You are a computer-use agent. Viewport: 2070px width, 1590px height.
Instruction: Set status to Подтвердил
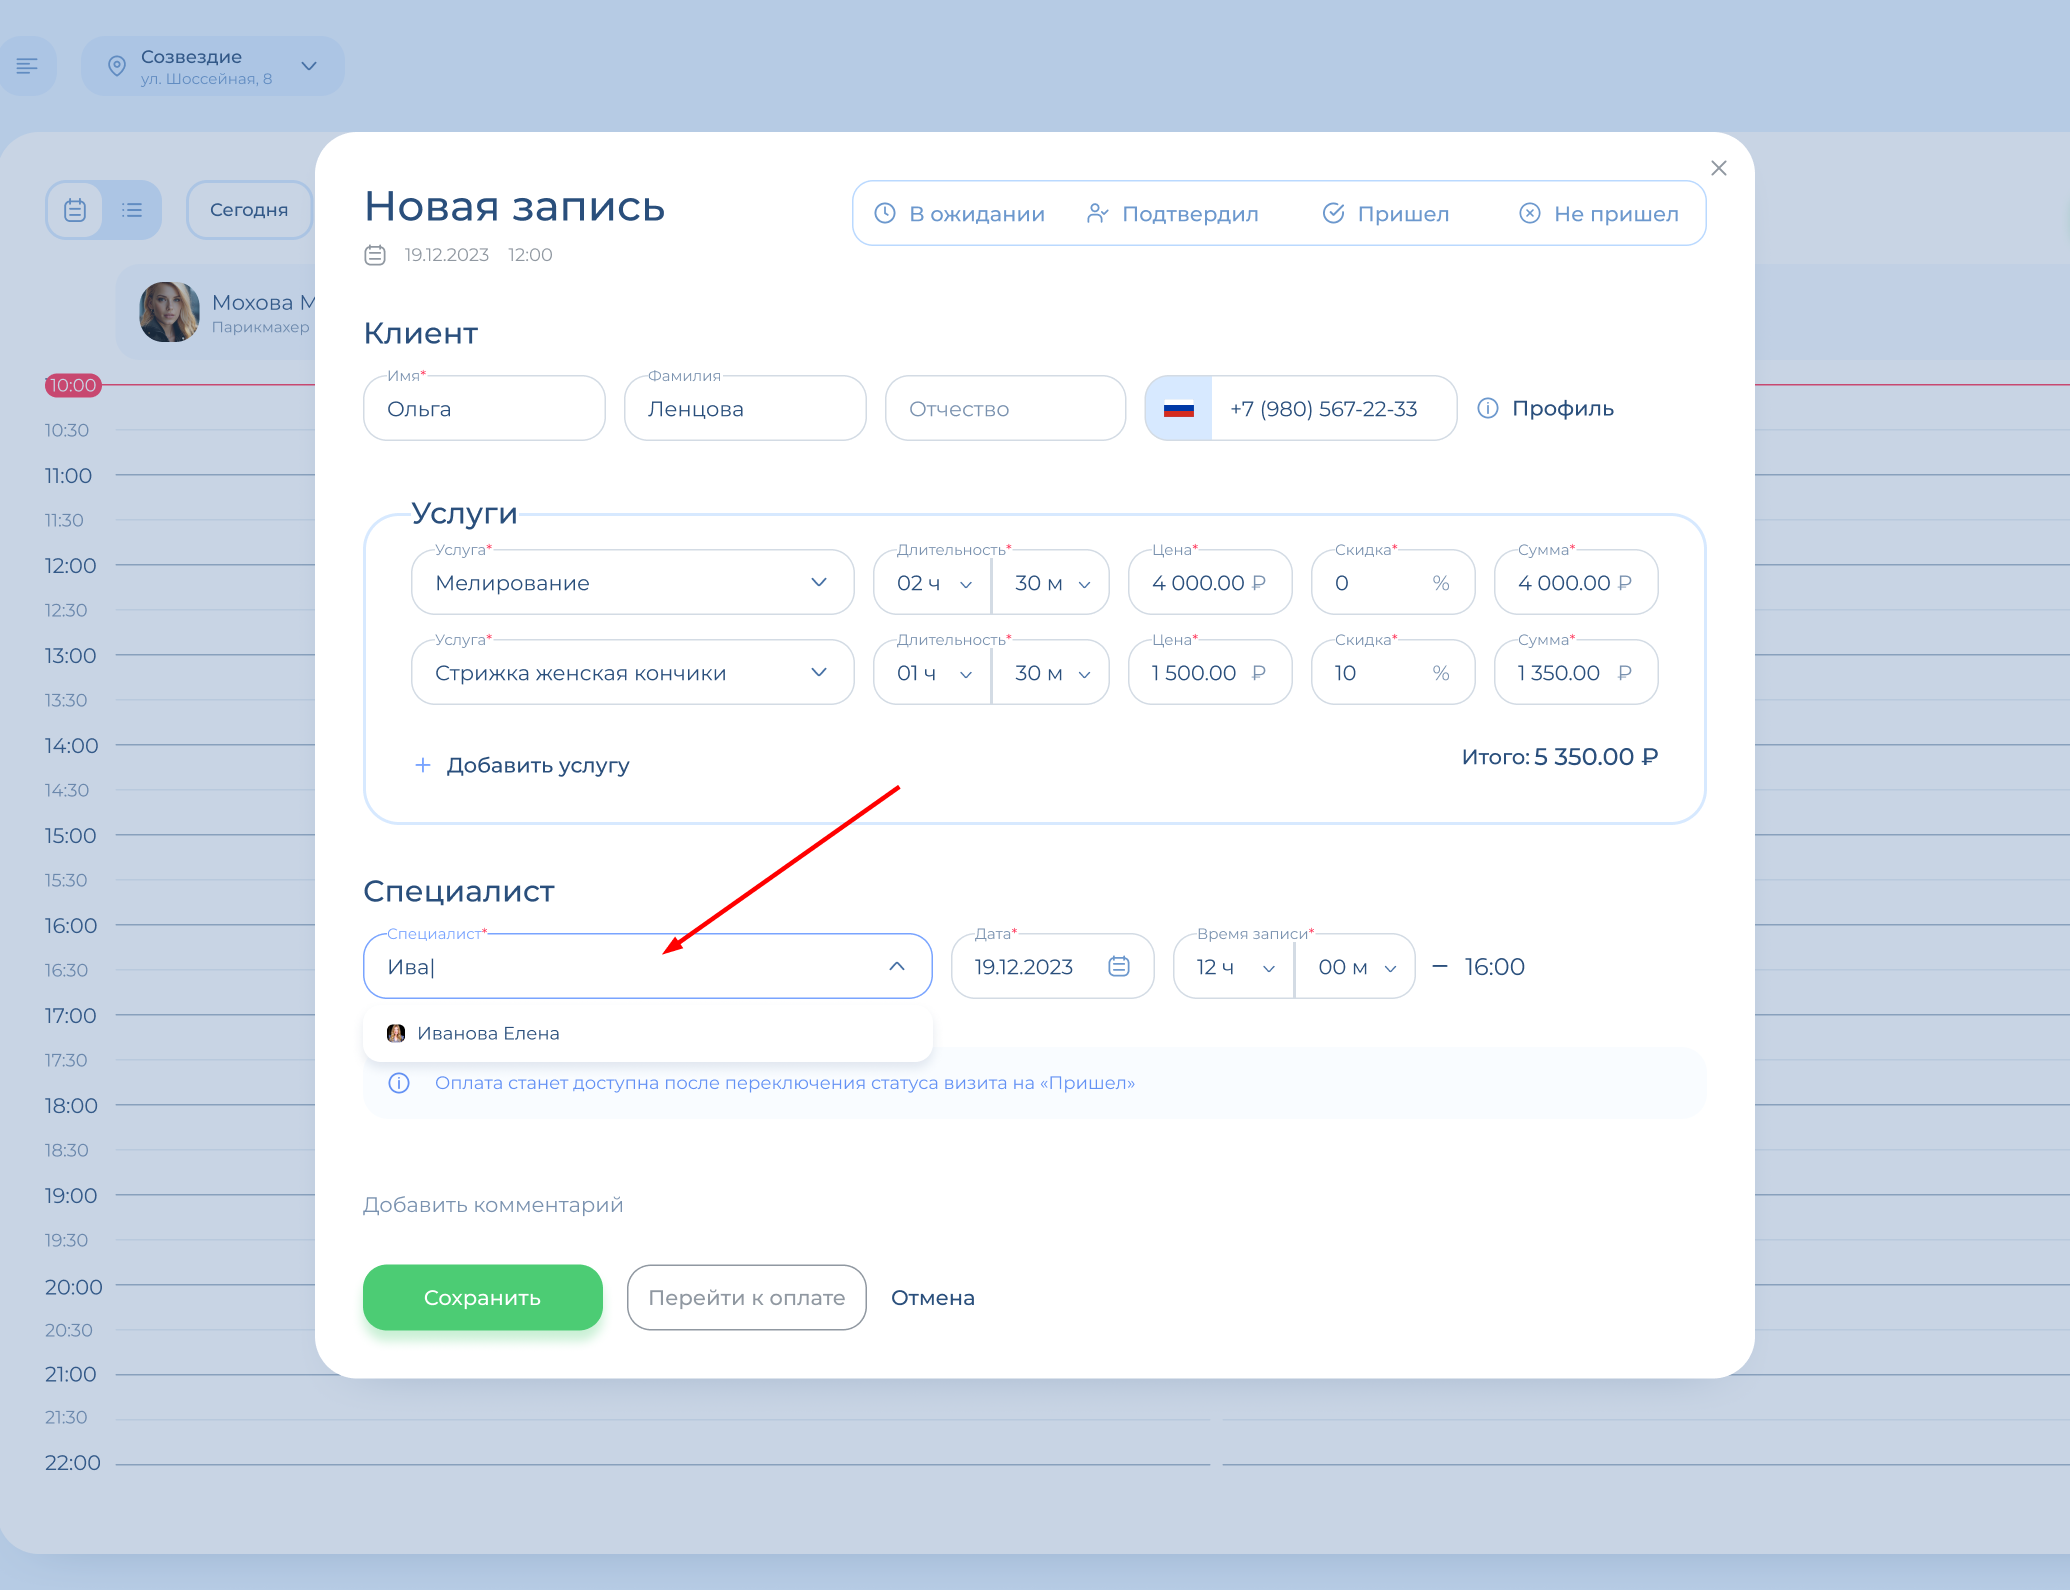coord(1172,214)
